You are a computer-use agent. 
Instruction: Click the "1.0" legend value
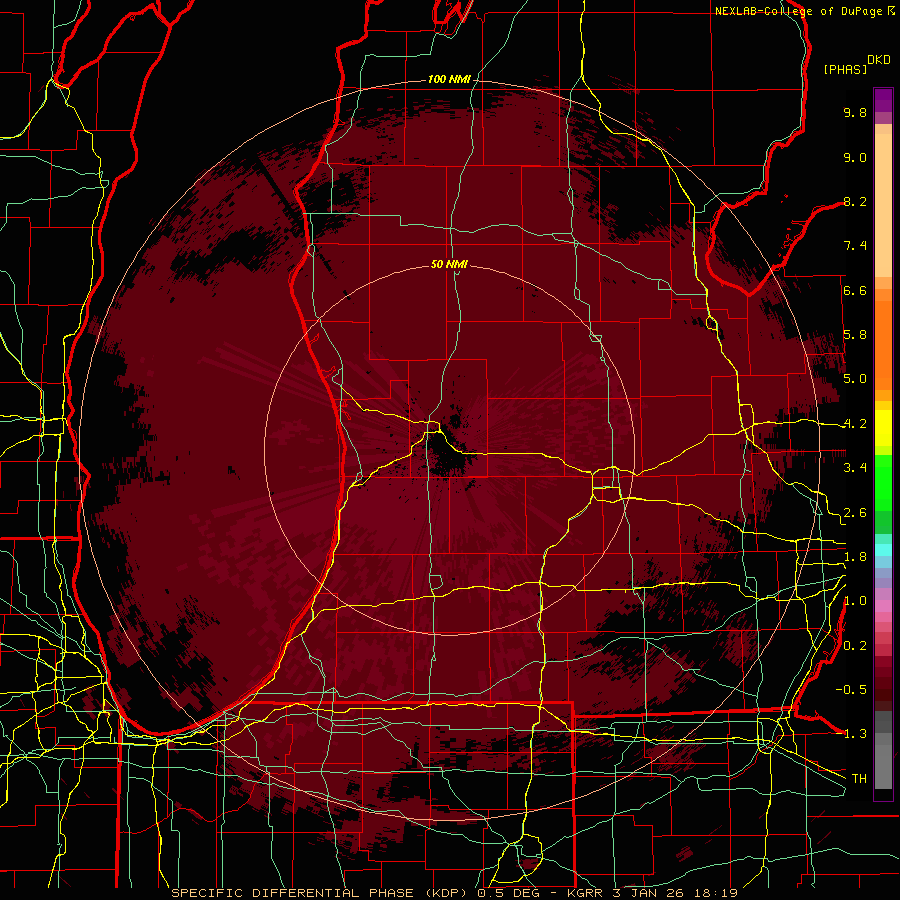pyautogui.click(x=855, y=601)
